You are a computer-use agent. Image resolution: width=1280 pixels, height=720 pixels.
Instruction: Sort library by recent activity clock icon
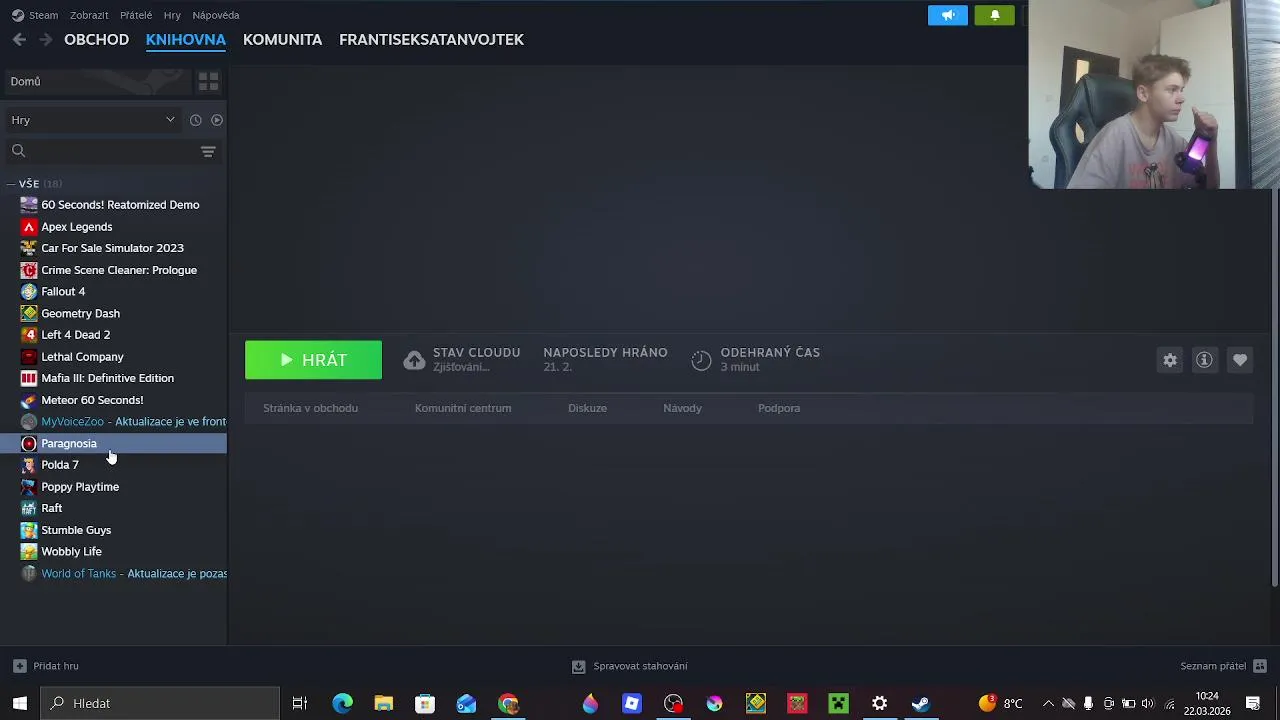196,120
